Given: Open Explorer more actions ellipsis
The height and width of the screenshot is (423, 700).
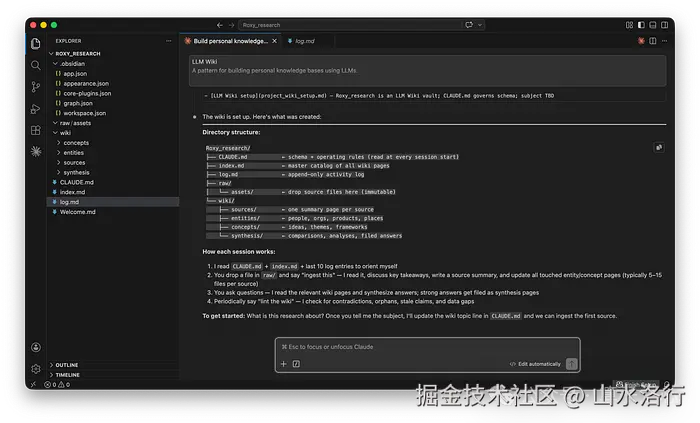Looking at the screenshot, I should [x=168, y=41].
